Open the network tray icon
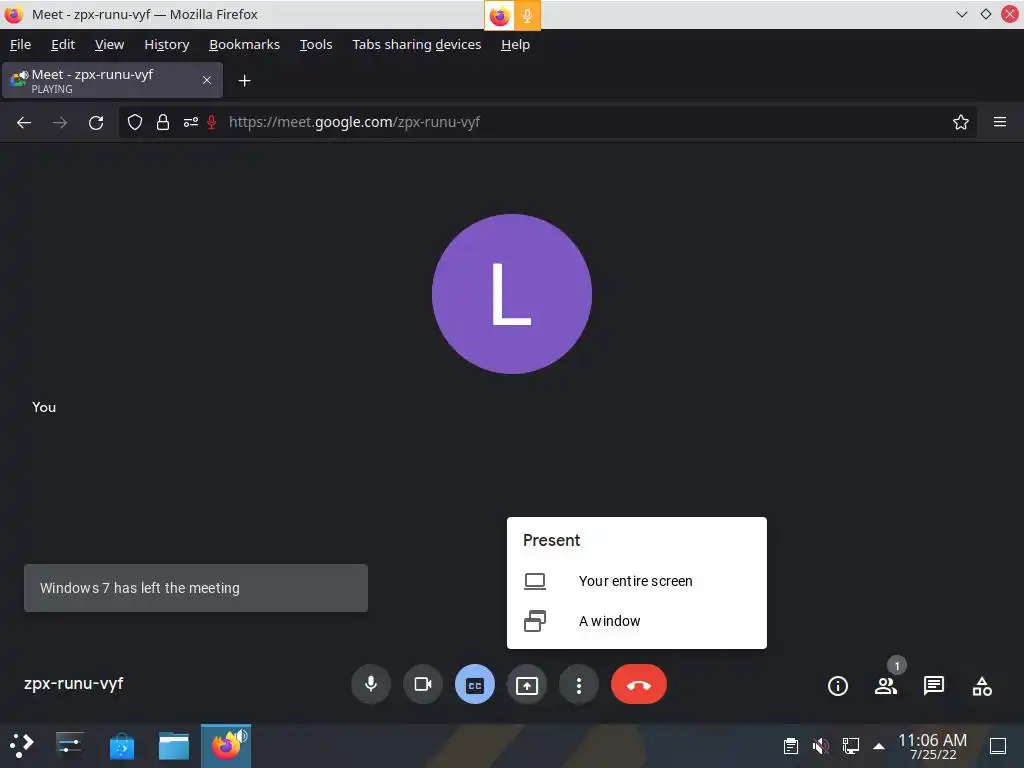This screenshot has width=1024, height=768. (x=850, y=746)
